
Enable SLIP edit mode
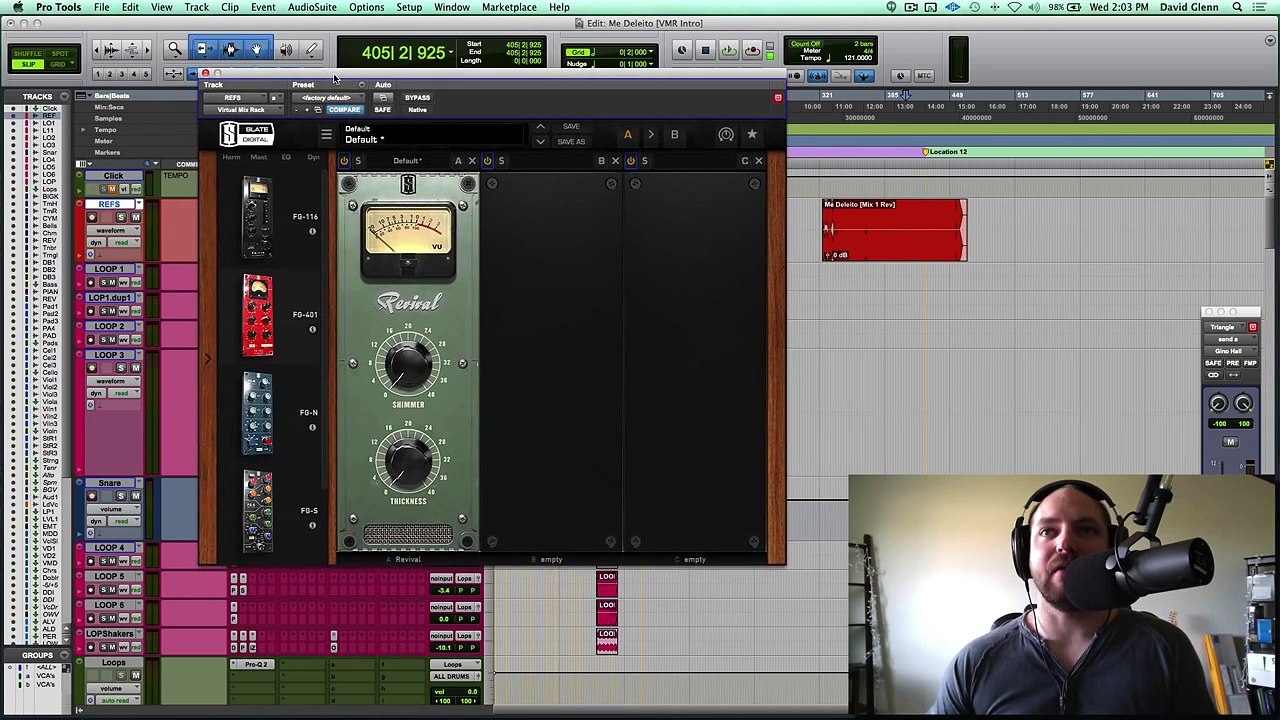[x=28, y=64]
